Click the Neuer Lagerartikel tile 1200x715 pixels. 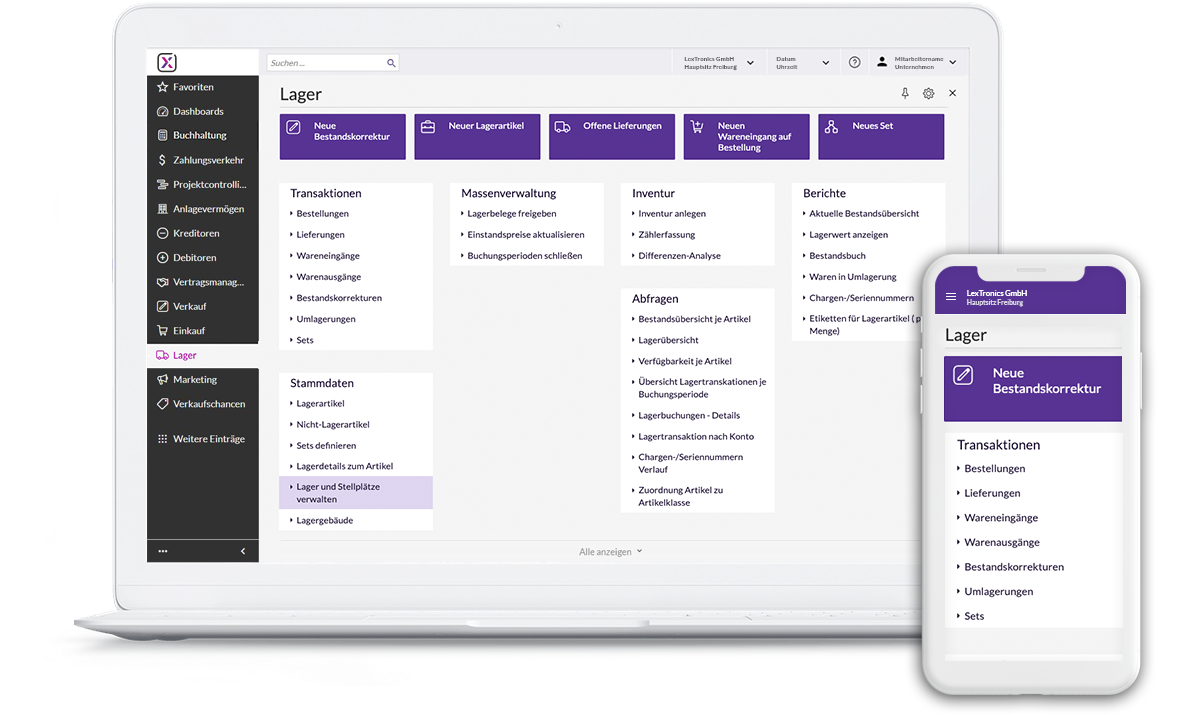(477, 136)
